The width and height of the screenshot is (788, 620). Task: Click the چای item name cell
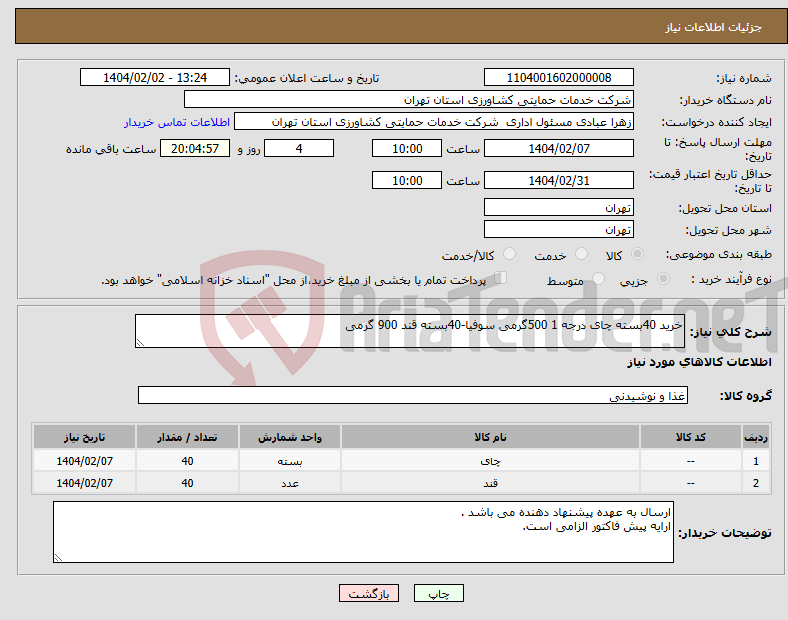[x=490, y=461]
